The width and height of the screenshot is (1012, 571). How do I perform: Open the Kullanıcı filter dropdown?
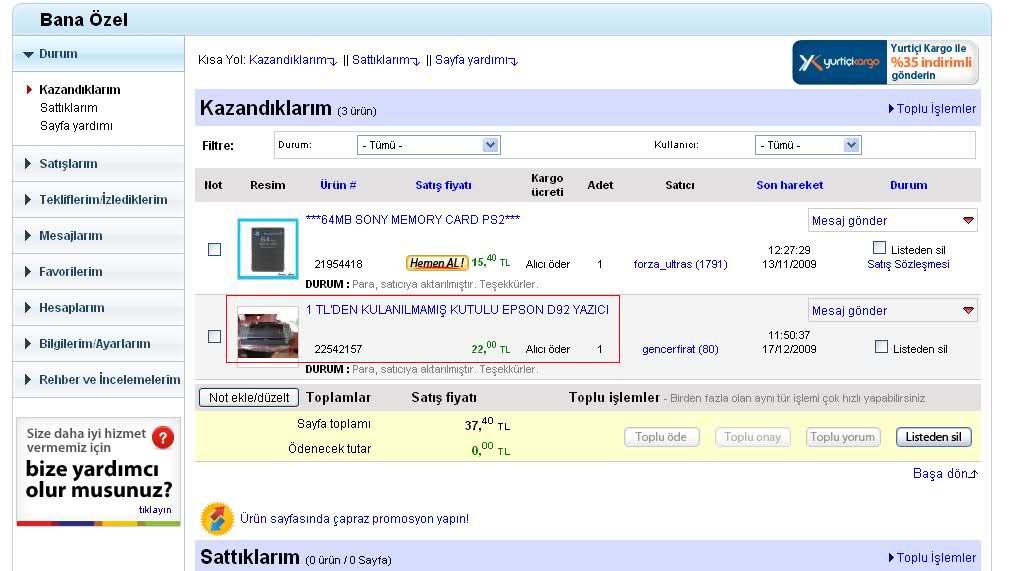(x=808, y=145)
